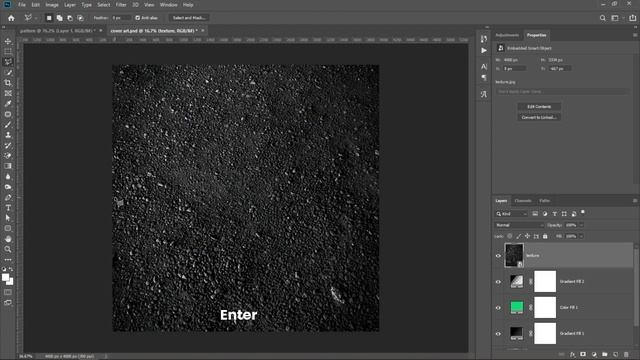
Task: Select the Hand tool
Action: 8,239
